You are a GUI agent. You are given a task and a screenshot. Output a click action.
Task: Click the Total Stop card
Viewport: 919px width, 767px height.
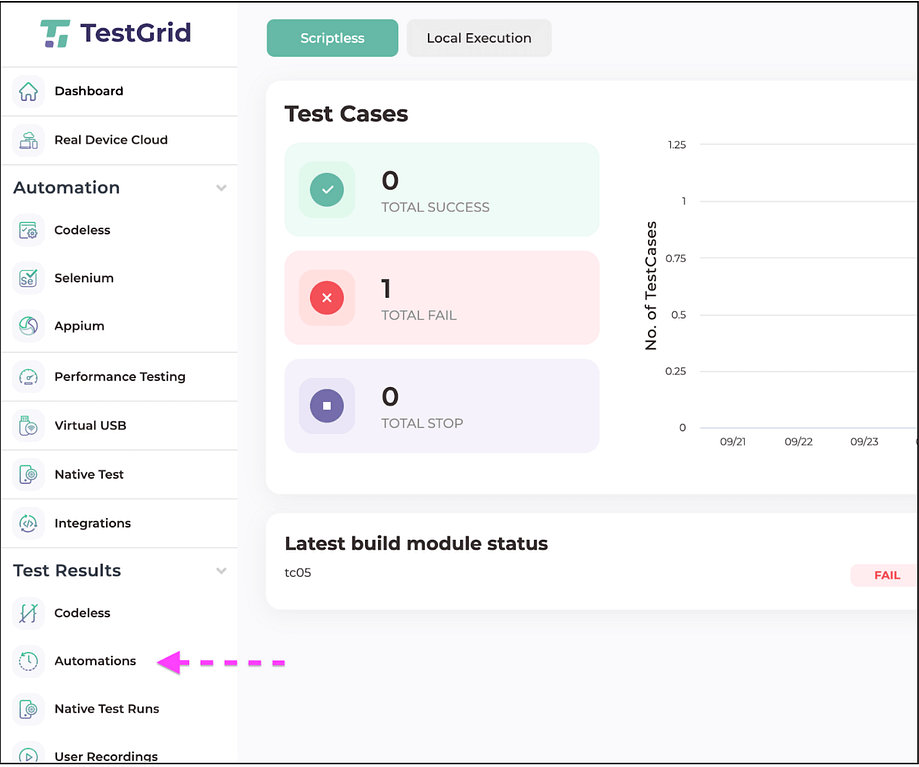tap(442, 406)
